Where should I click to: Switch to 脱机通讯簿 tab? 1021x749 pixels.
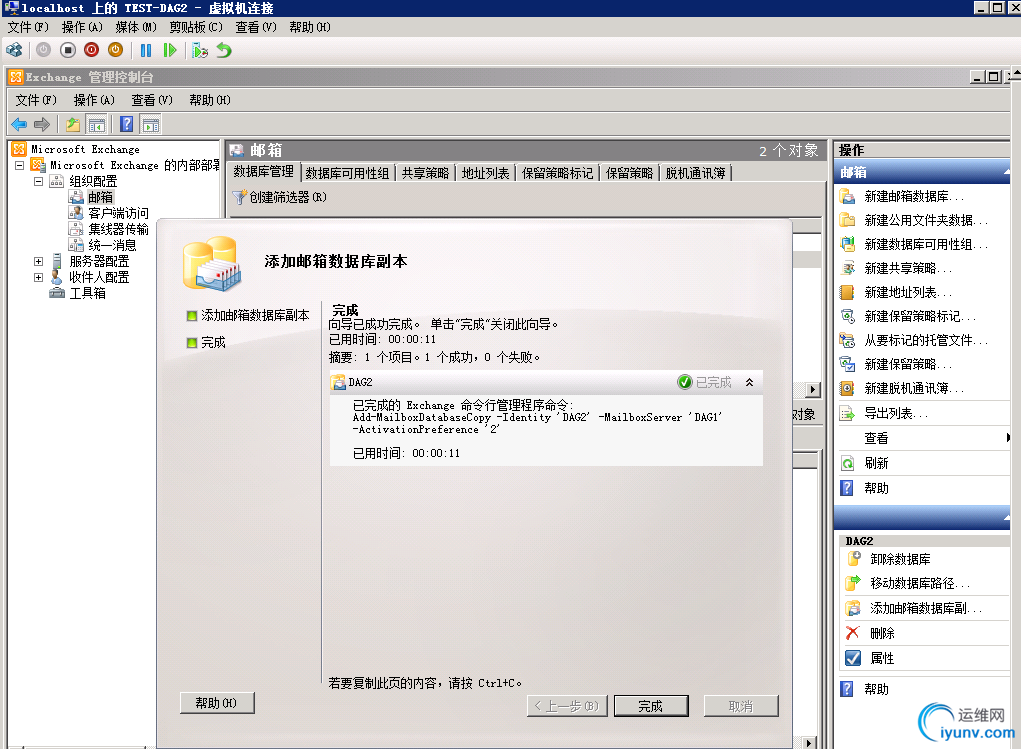pos(695,173)
